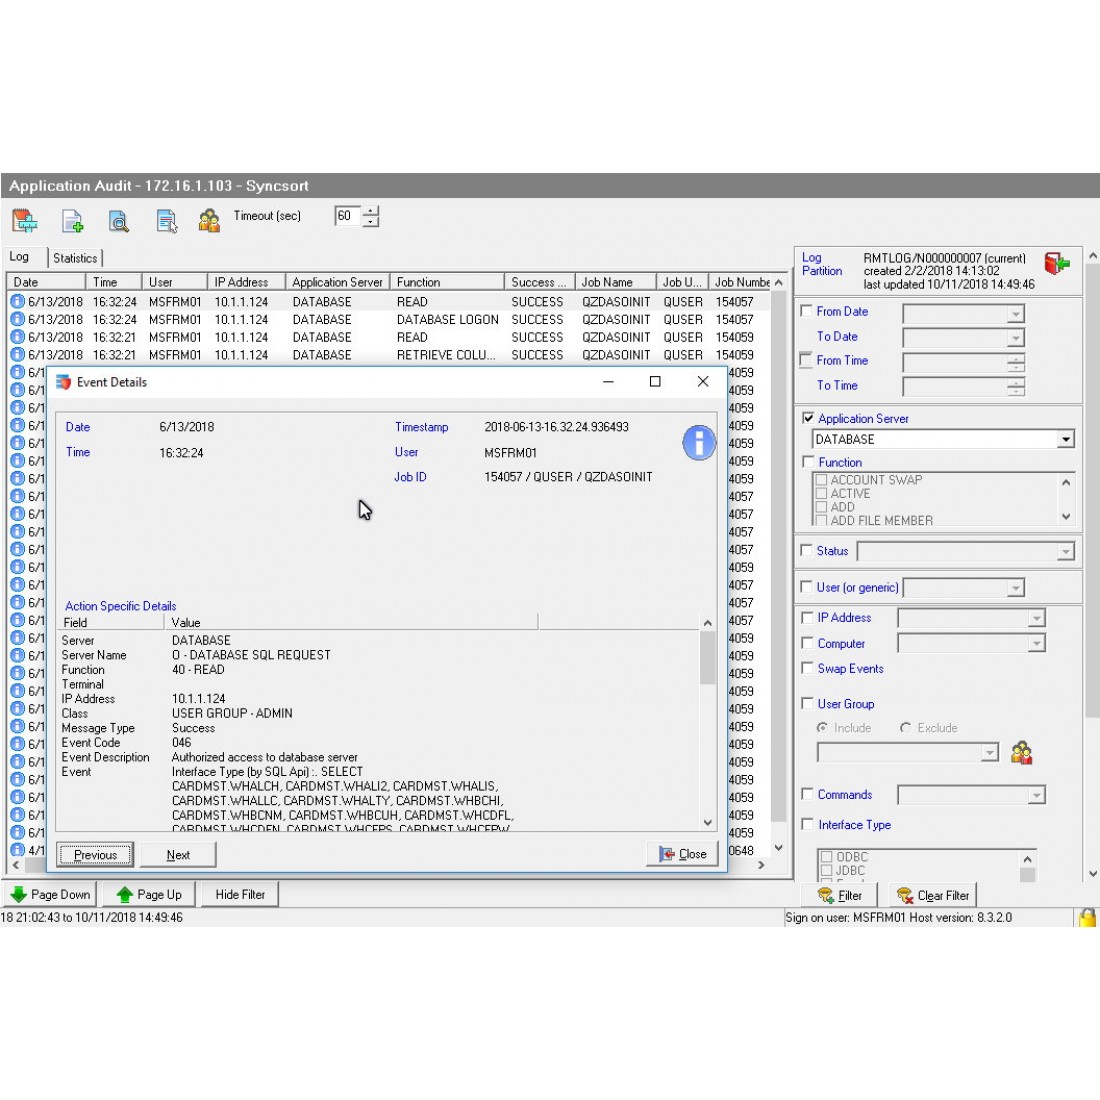This screenshot has height=1100, width=1100.
Task: Increase Timeout value with up stepper arrow
Action: (371, 211)
